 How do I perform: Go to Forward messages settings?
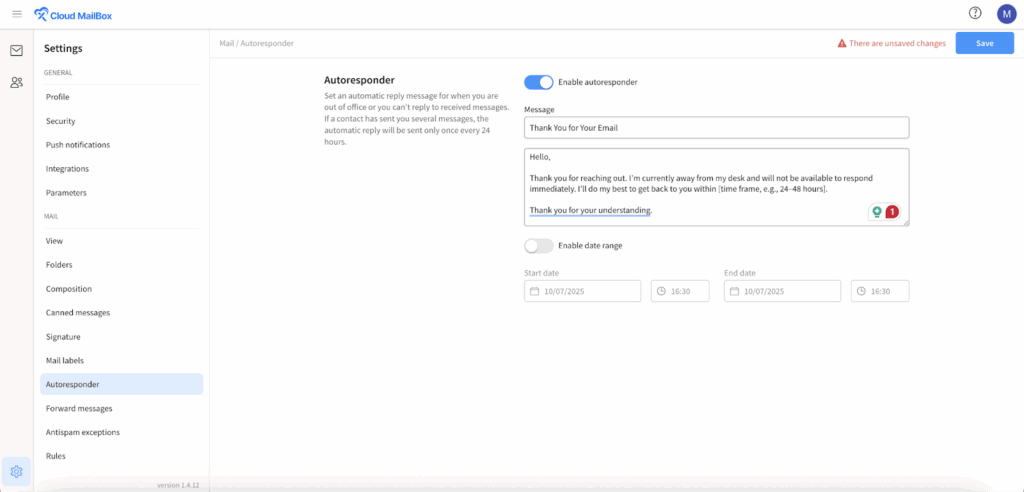tap(79, 408)
